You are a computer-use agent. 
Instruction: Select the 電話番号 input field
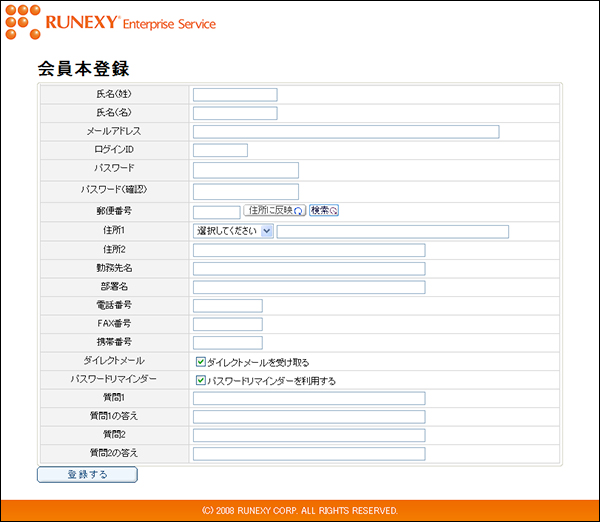click(228, 306)
